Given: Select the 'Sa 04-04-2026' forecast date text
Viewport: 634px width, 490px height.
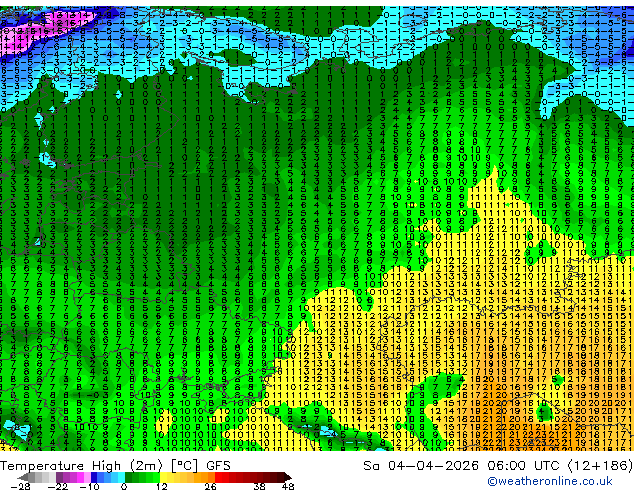Looking at the screenshot, I should click(421, 466).
